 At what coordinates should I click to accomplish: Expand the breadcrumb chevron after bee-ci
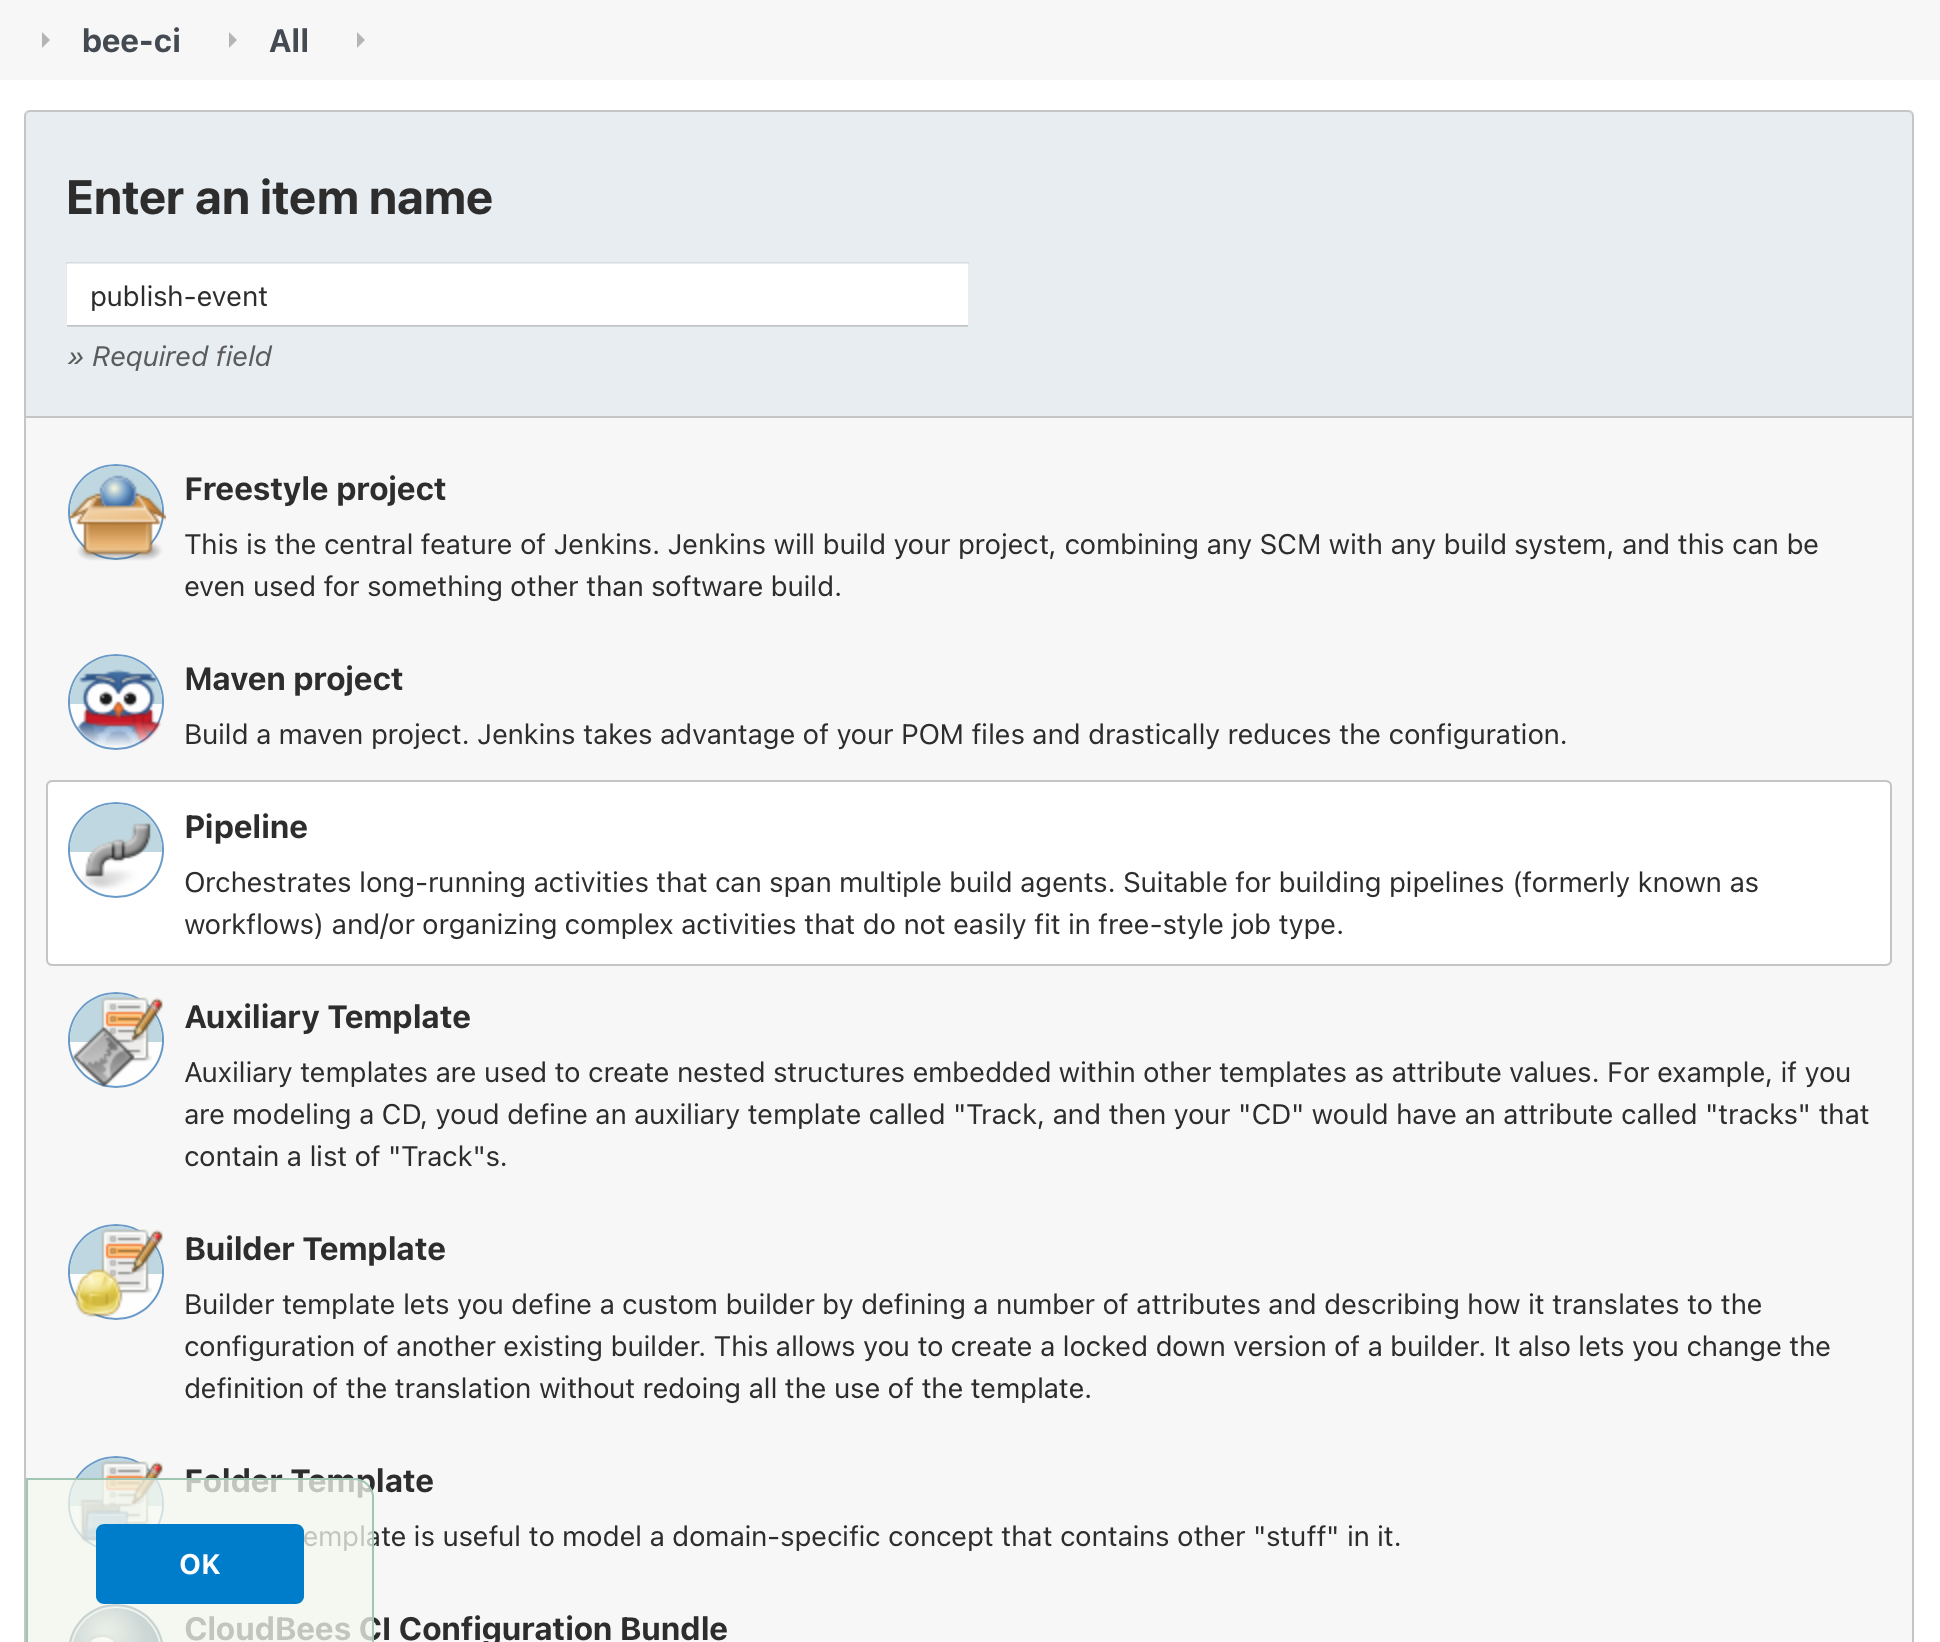tap(233, 40)
